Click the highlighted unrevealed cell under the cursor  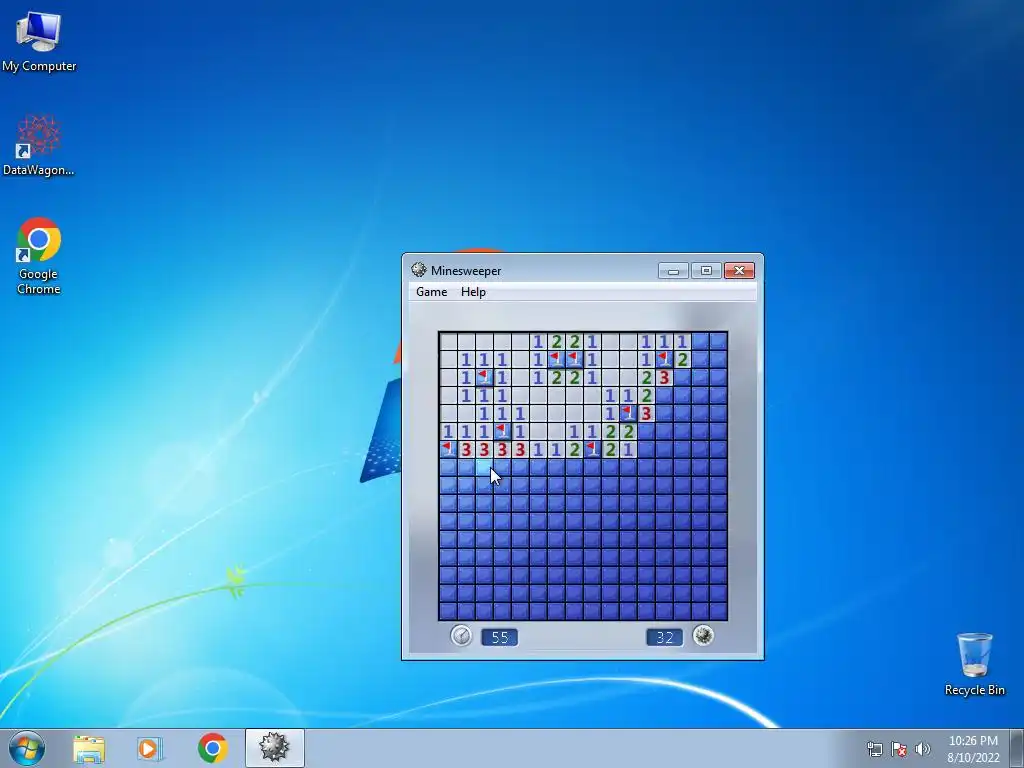click(484, 467)
